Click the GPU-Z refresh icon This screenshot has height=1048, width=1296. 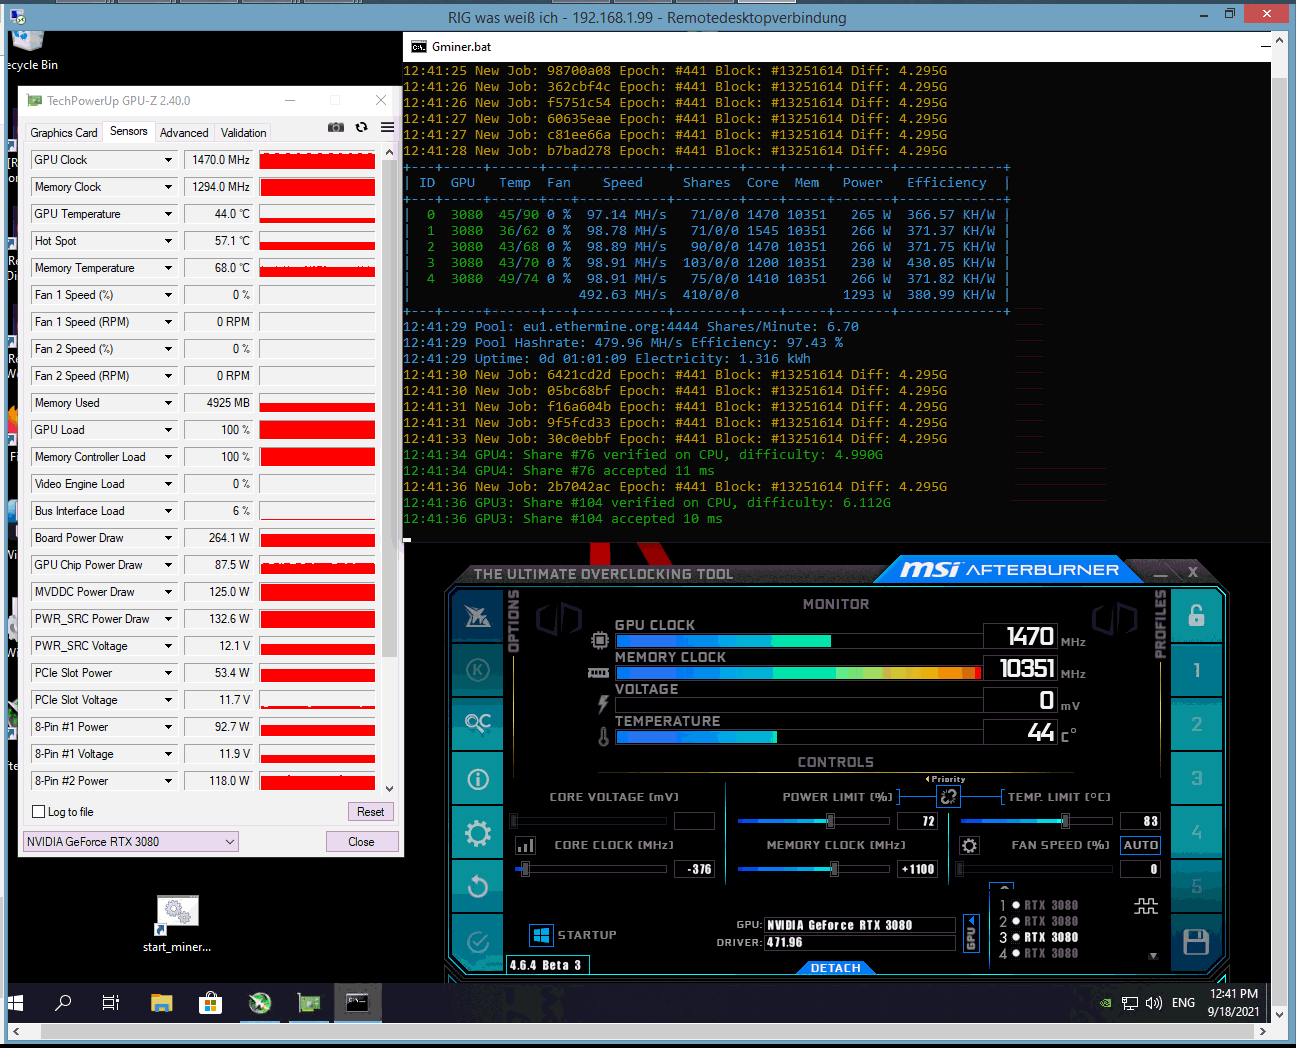[x=362, y=127]
